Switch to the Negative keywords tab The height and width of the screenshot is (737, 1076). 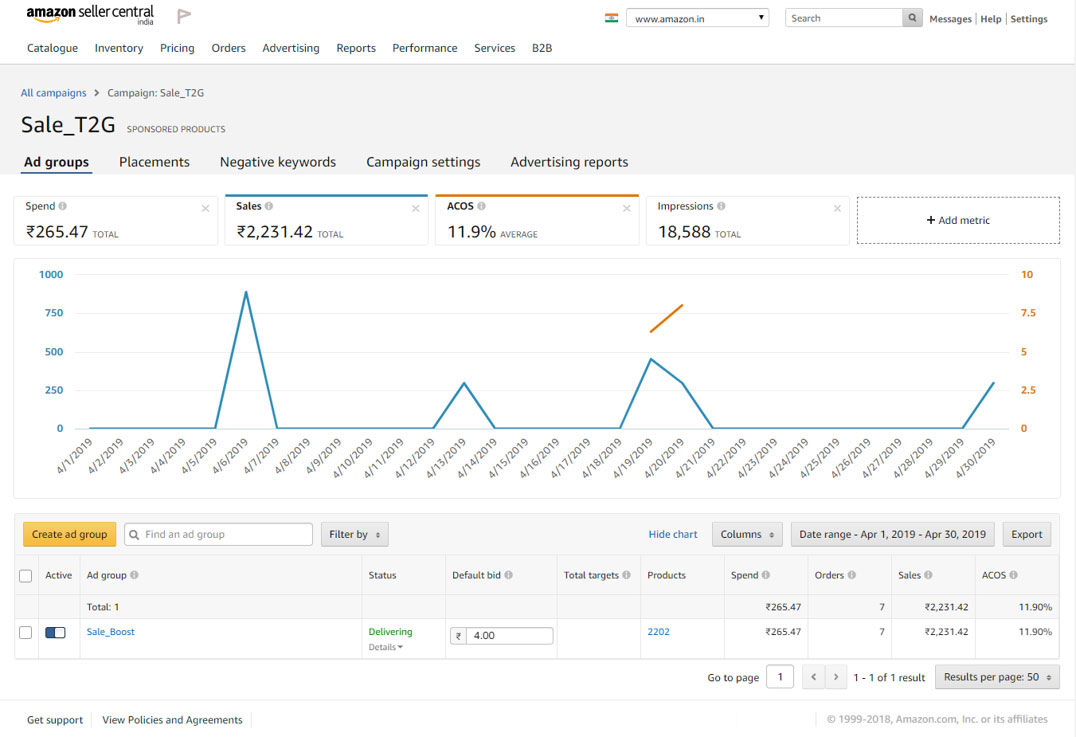(x=277, y=162)
